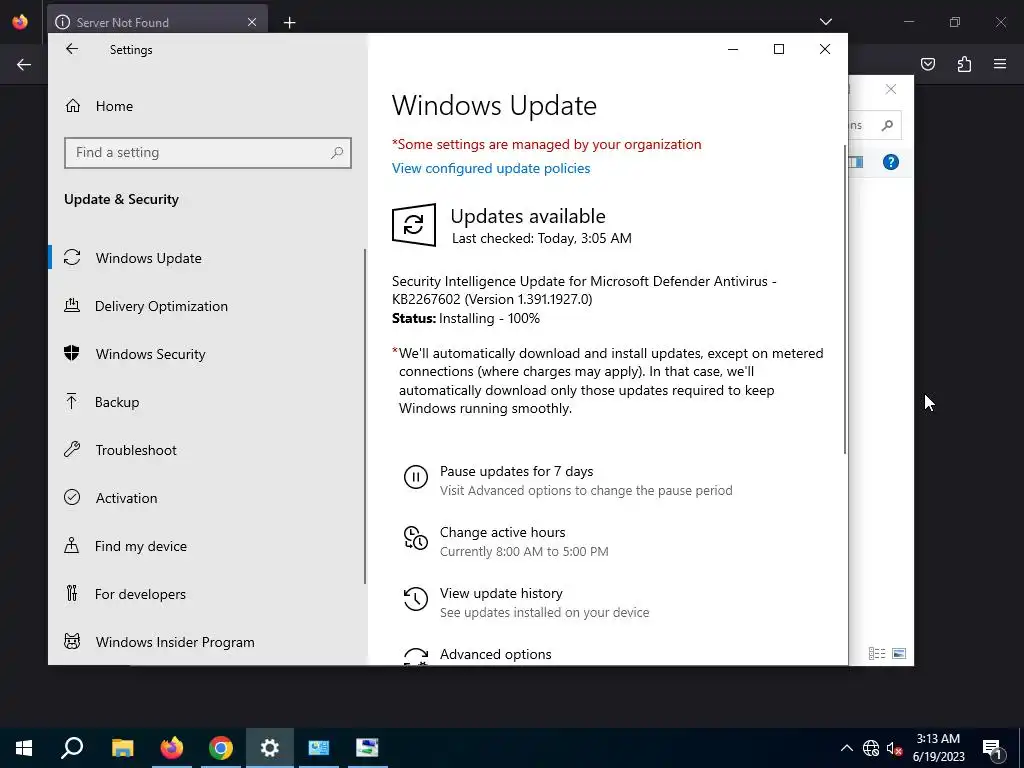Open File Explorer from taskbar
This screenshot has height=768, width=1024.
[x=122, y=748]
